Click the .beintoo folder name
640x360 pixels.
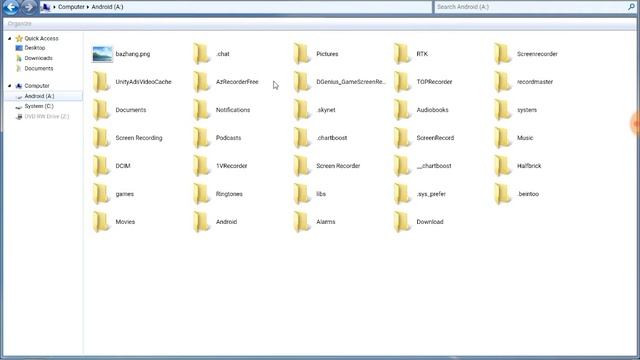[x=528, y=194]
